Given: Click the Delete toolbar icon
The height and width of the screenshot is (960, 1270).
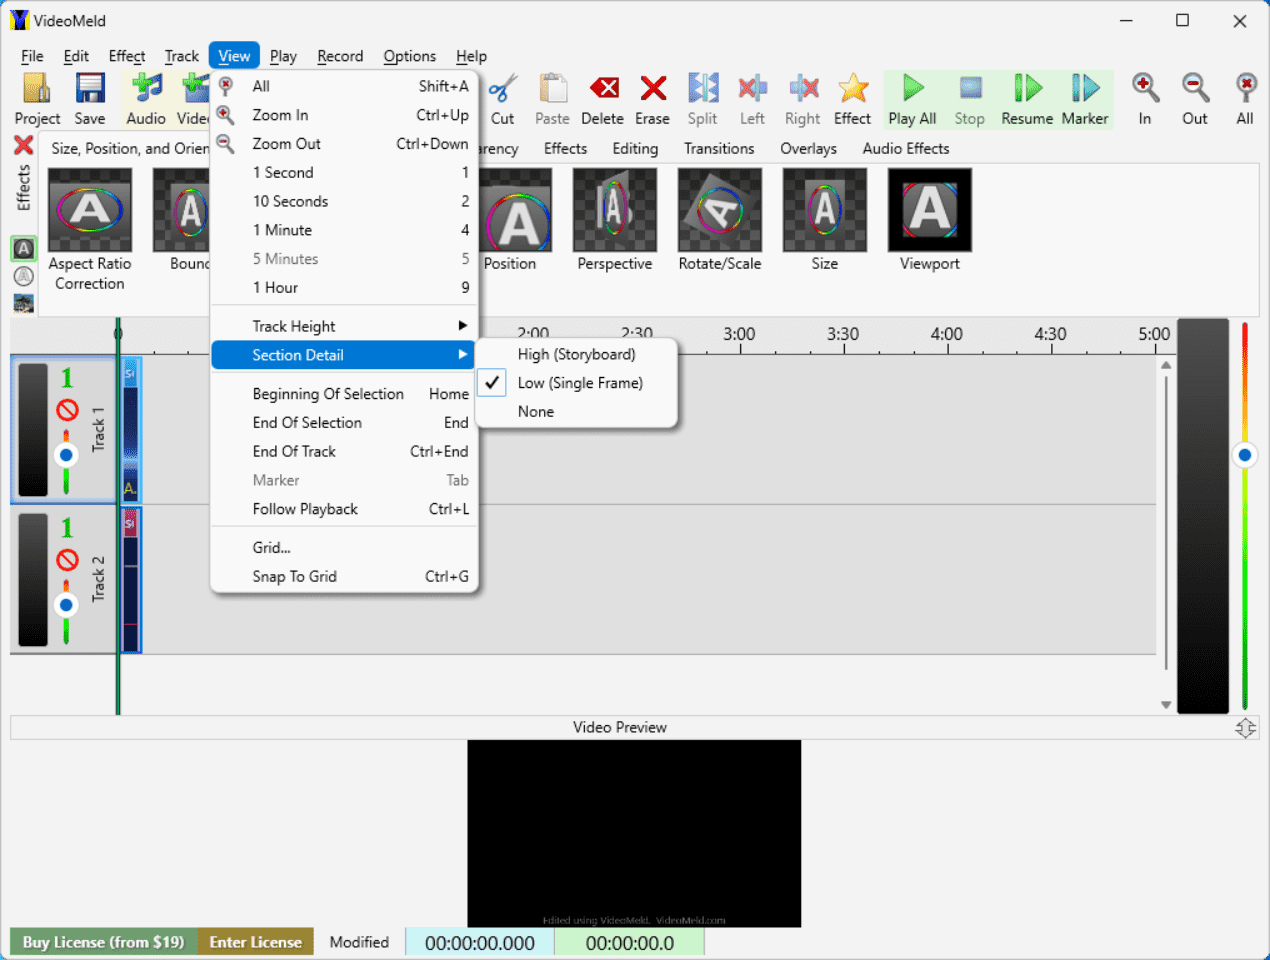Looking at the screenshot, I should pyautogui.click(x=602, y=99).
